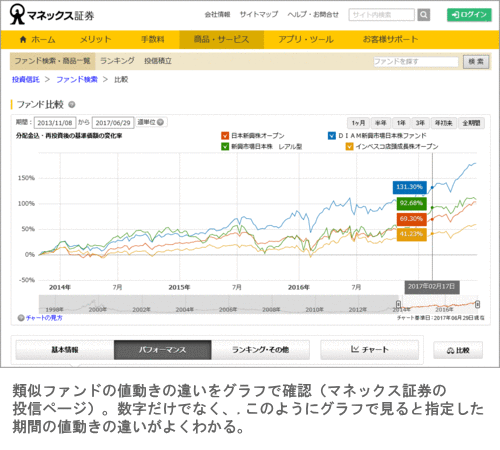Viewport: 500px width, 450px height.
Task: Click the start date field 2013/11/08
Action: point(55,123)
